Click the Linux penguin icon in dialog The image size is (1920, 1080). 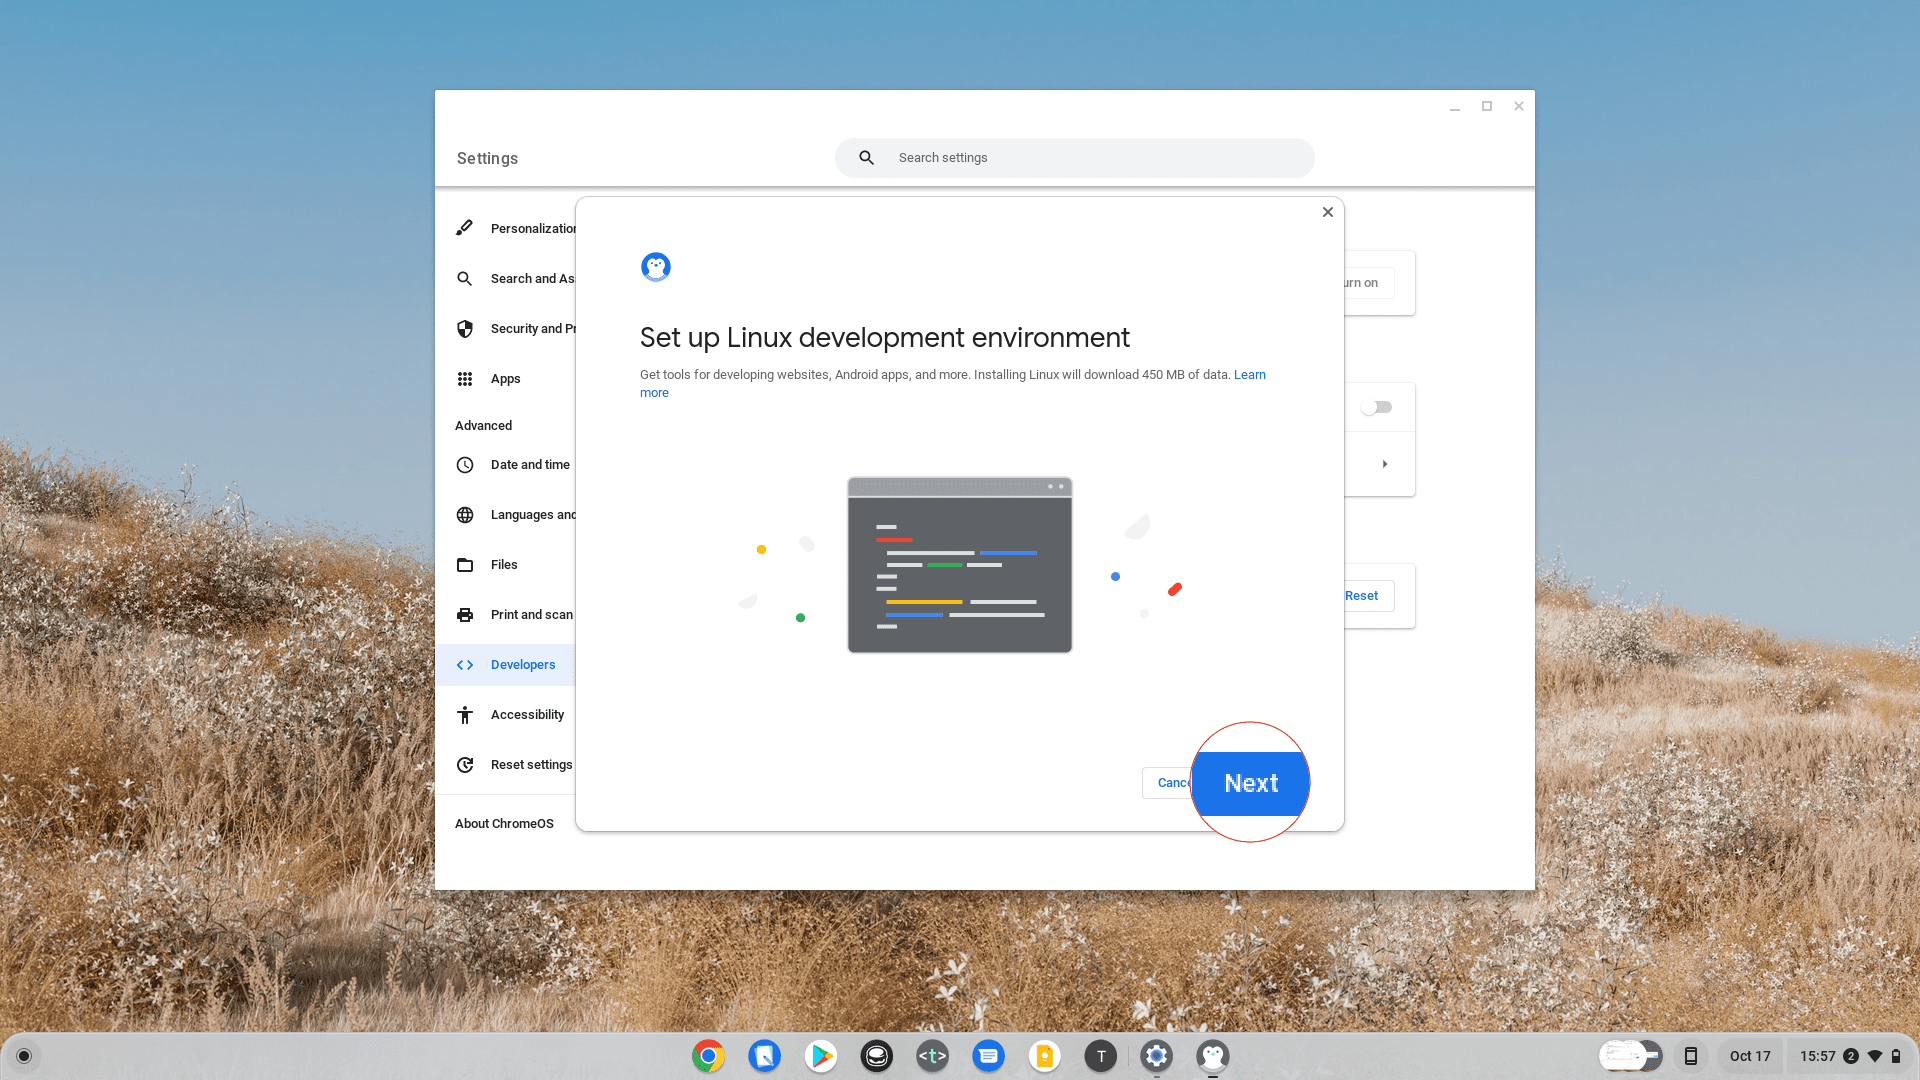pyautogui.click(x=656, y=267)
